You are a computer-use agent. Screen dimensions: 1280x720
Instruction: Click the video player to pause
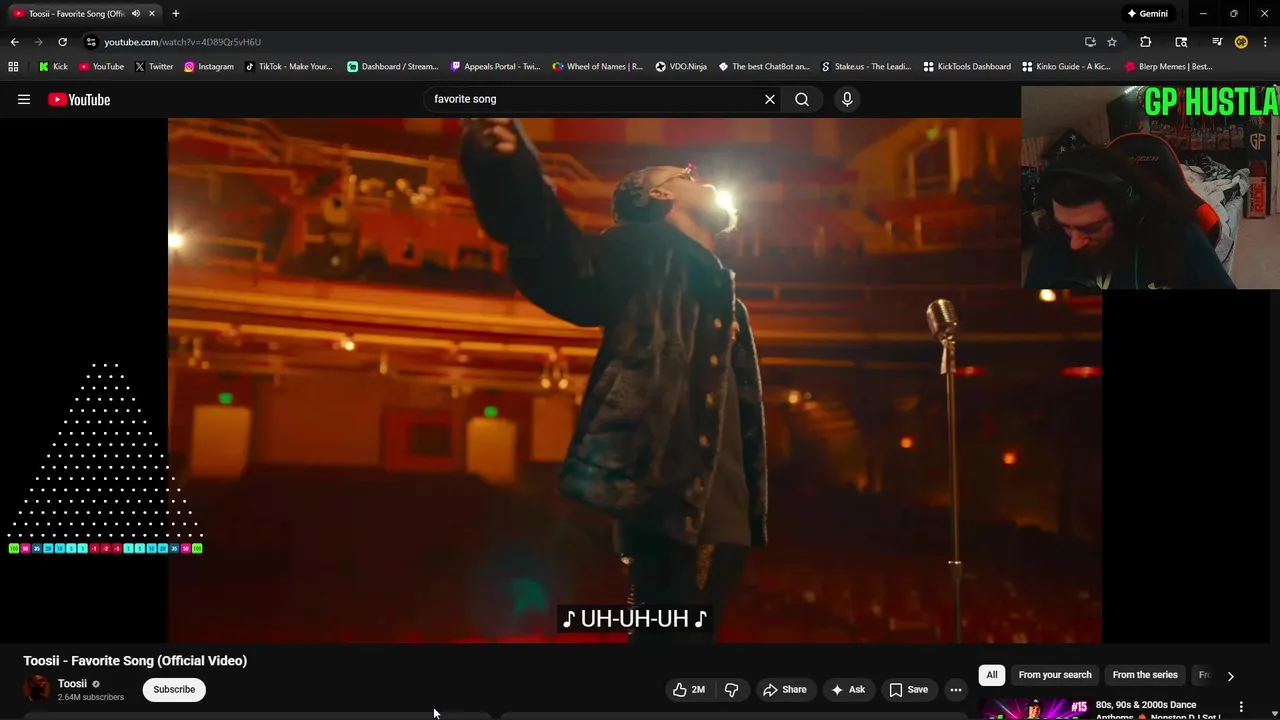click(x=635, y=380)
